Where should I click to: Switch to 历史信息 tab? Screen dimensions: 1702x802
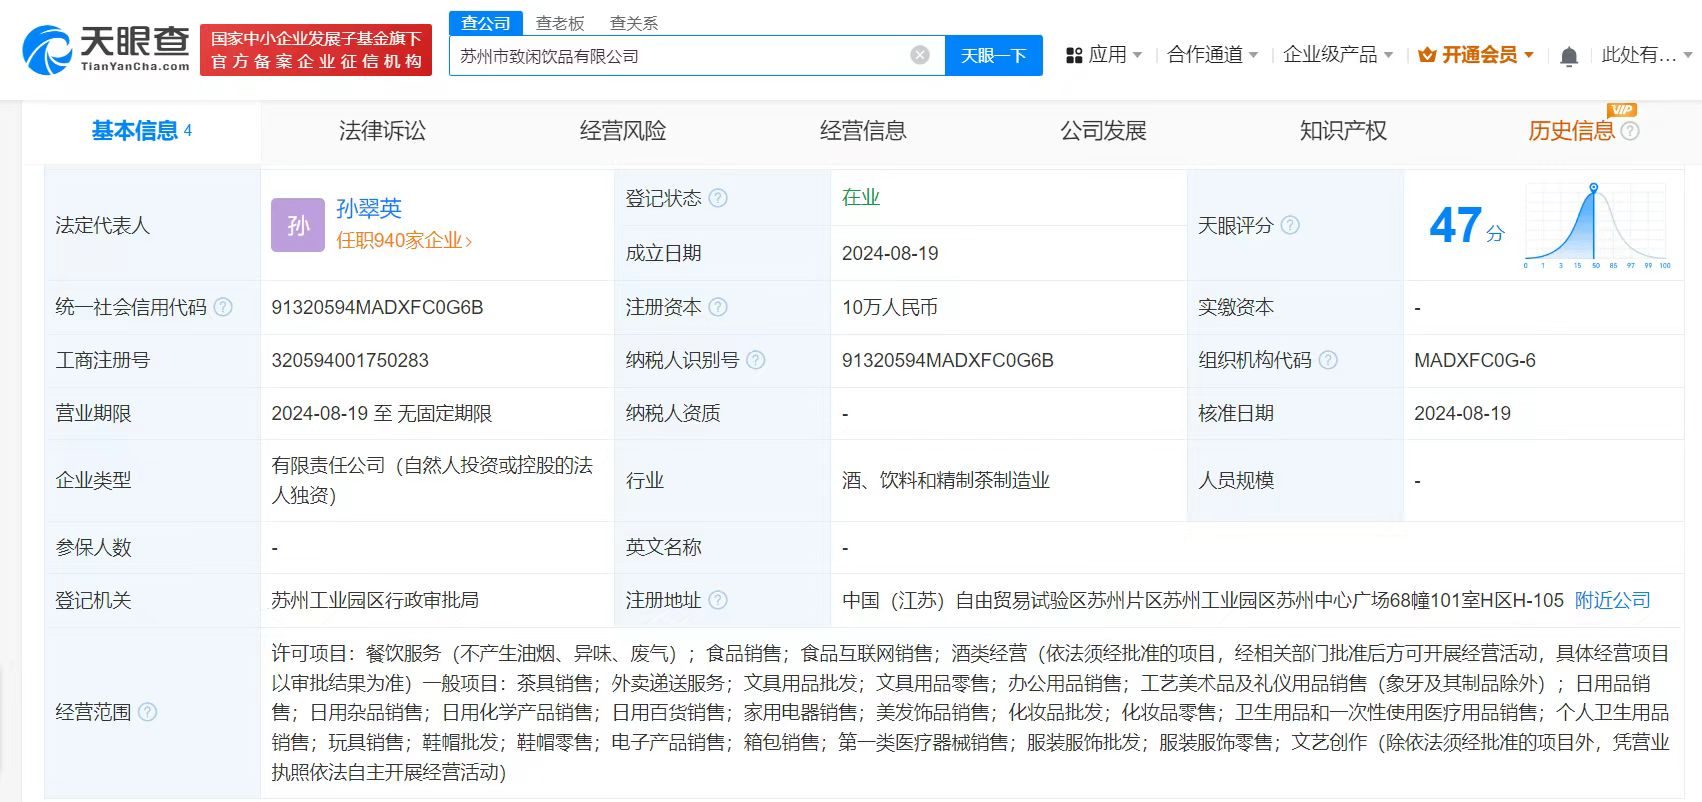[x=1571, y=131]
